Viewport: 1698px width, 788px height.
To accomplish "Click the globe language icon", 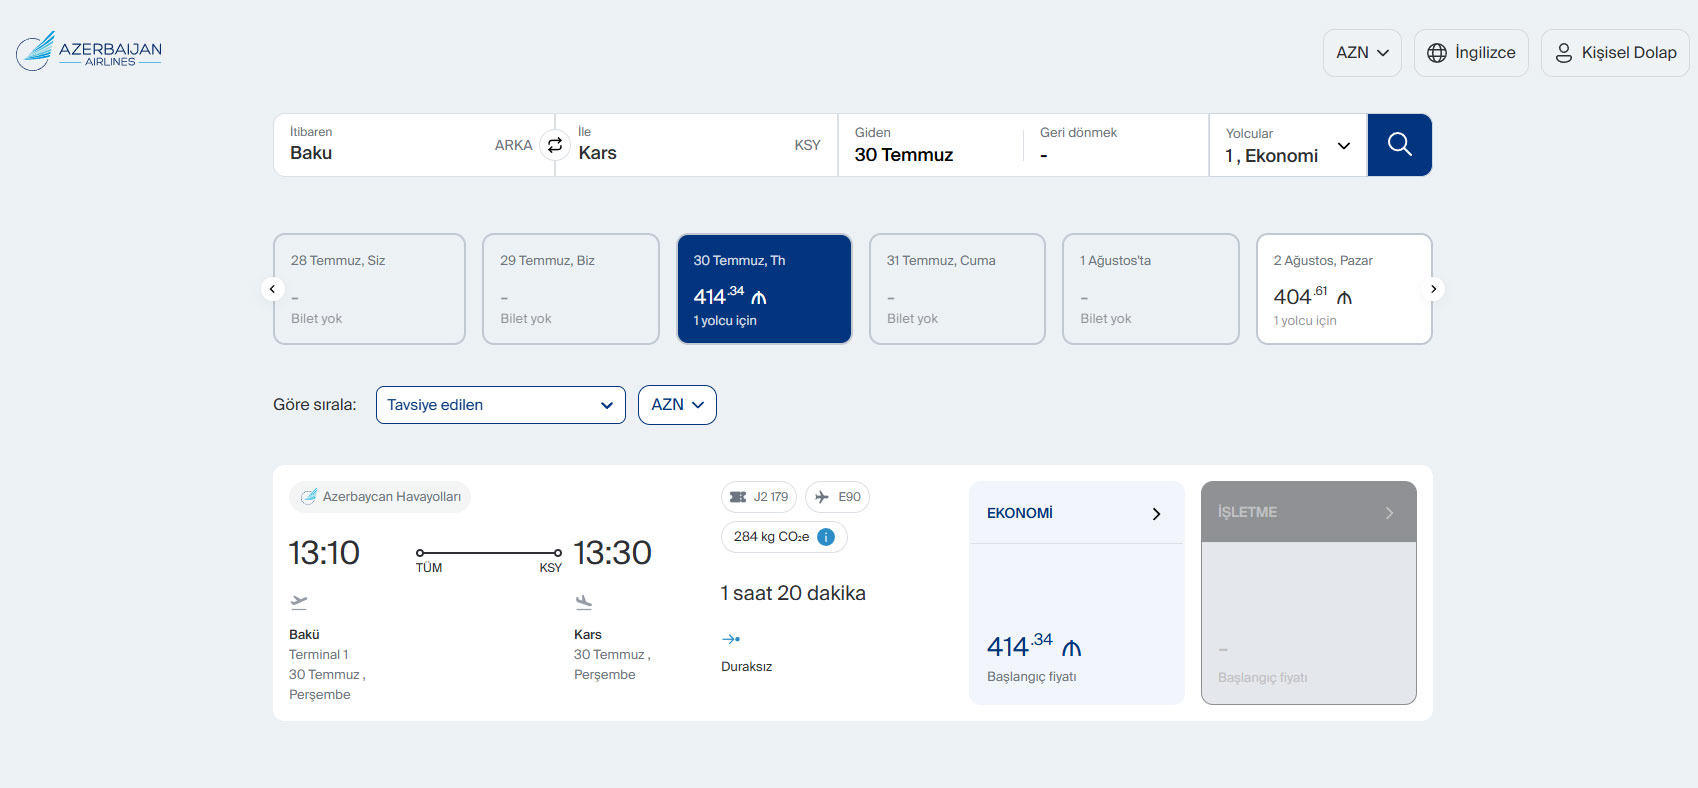I will 1437,53.
